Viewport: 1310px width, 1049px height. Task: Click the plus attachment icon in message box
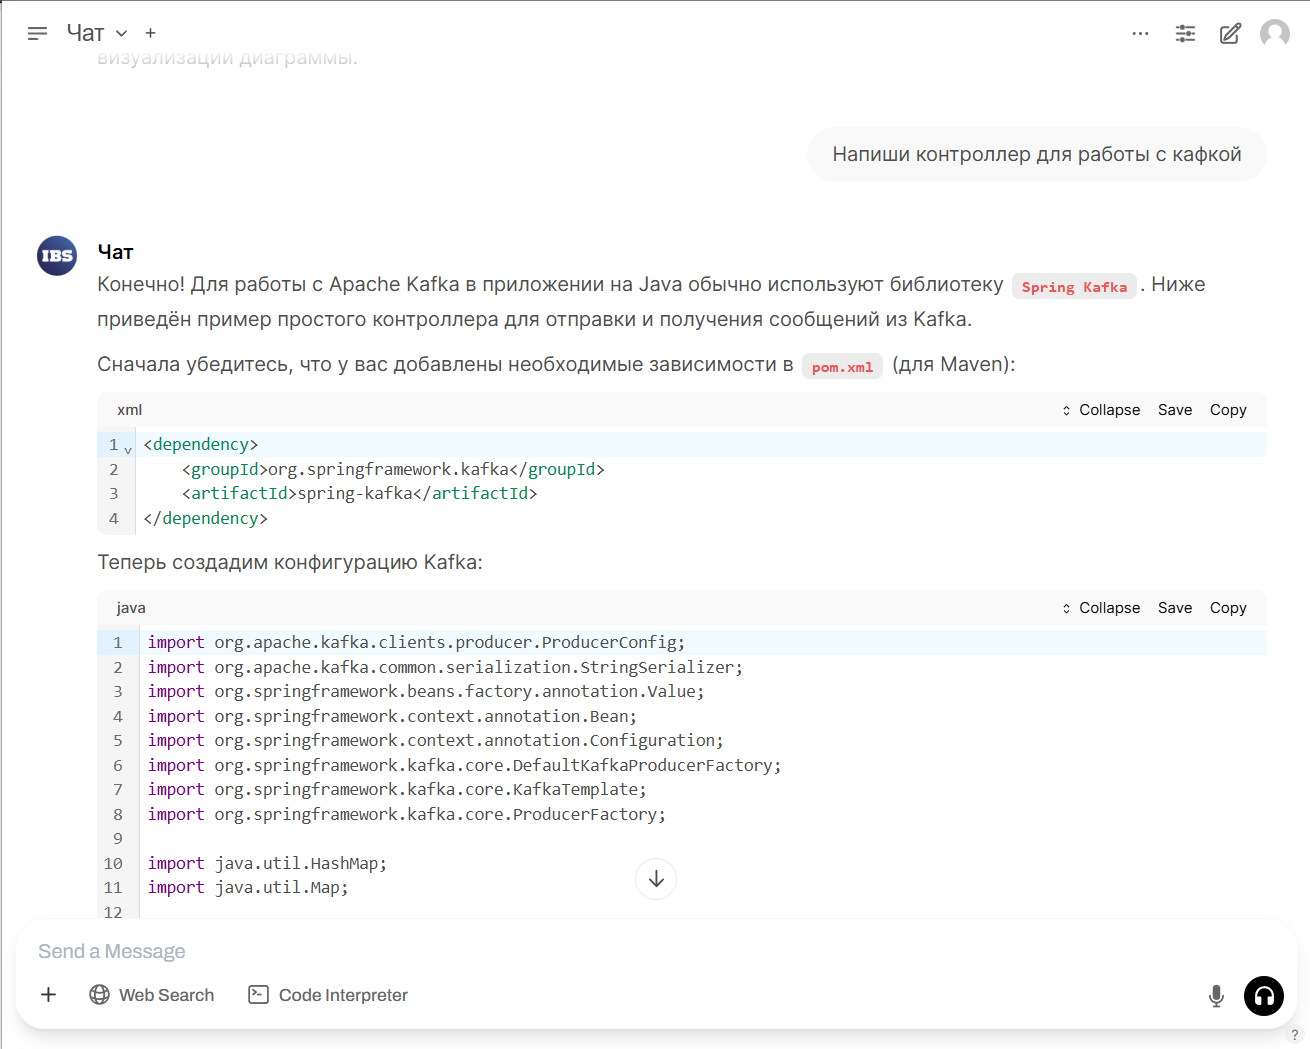click(x=48, y=995)
